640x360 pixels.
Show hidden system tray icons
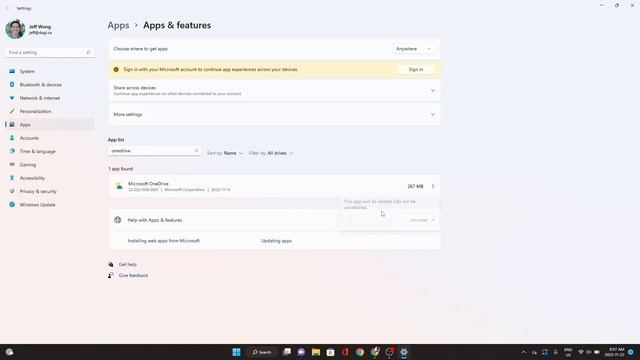click(523, 352)
